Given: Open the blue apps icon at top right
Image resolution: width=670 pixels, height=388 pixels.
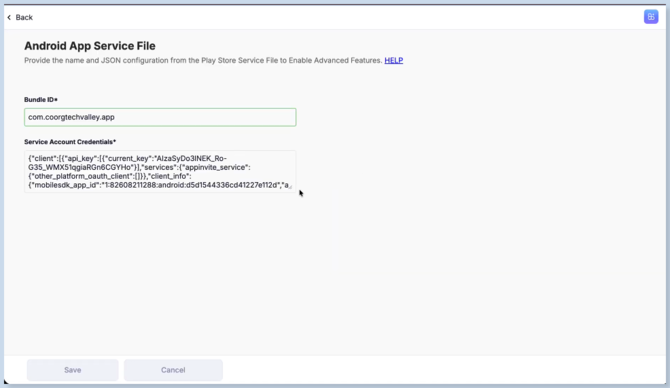Looking at the screenshot, I should click(651, 17).
